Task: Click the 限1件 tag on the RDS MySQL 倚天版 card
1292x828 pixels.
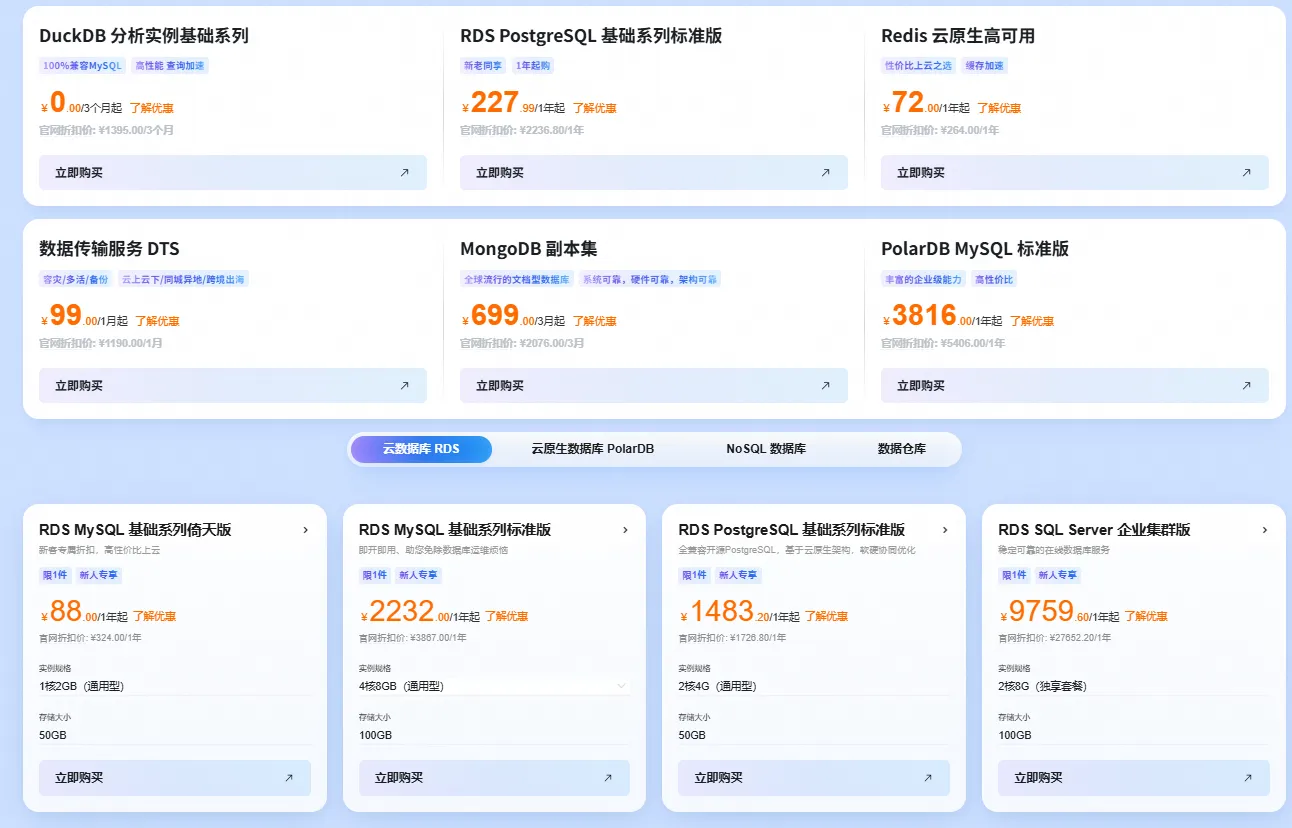Action: coord(54,575)
